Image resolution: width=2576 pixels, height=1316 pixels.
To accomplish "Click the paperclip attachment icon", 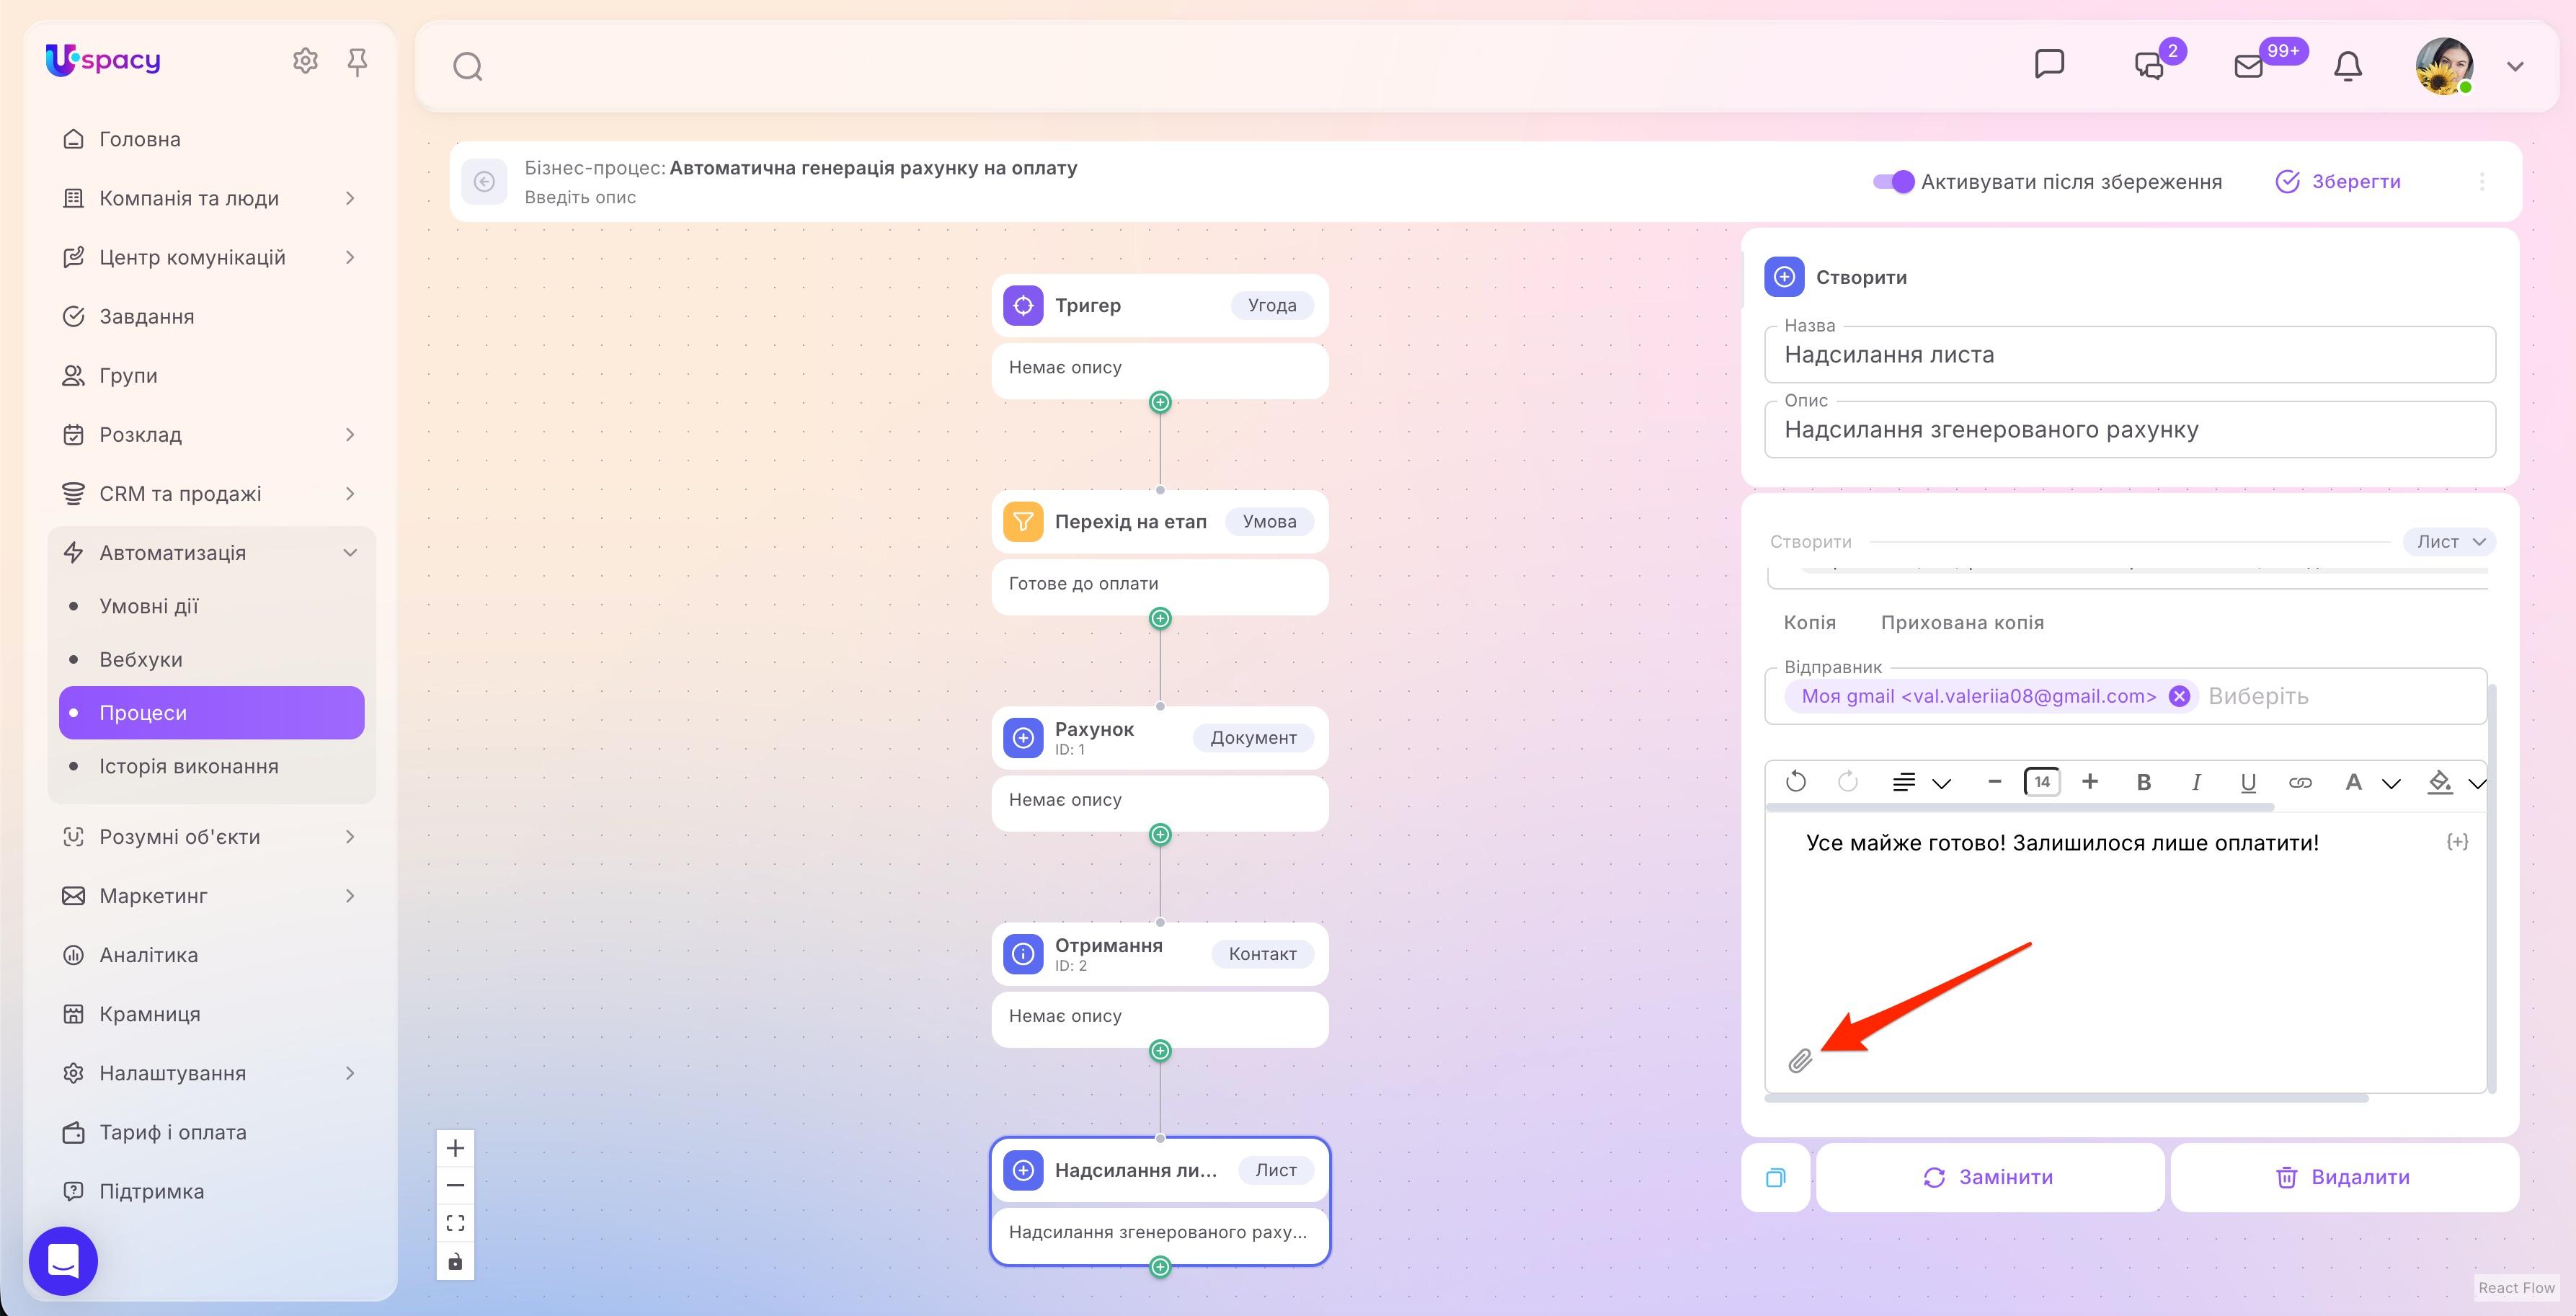I will [x=1800, y=1061].
